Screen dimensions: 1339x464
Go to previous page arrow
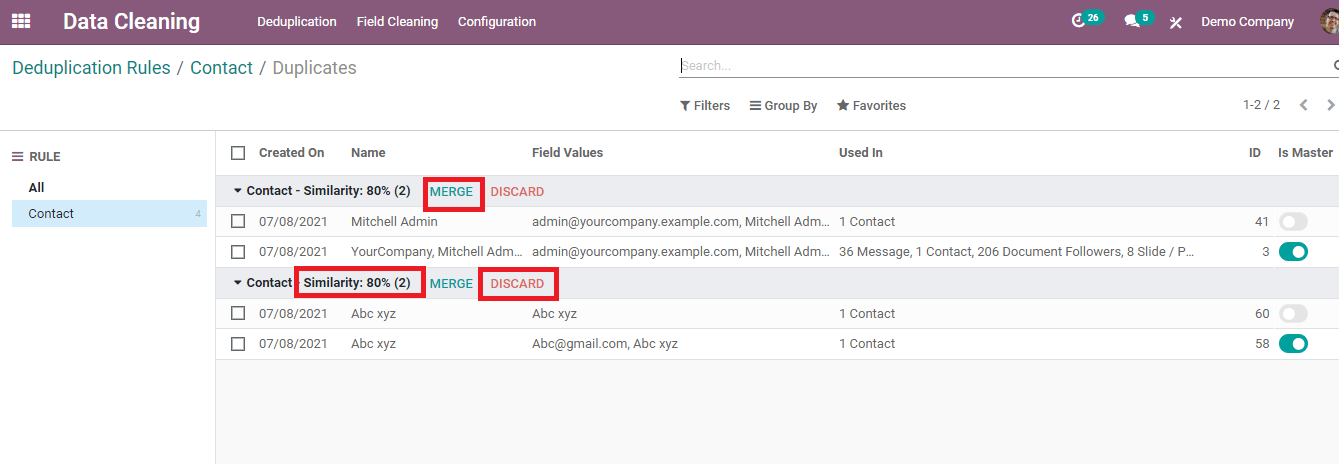click(1303, 105)
